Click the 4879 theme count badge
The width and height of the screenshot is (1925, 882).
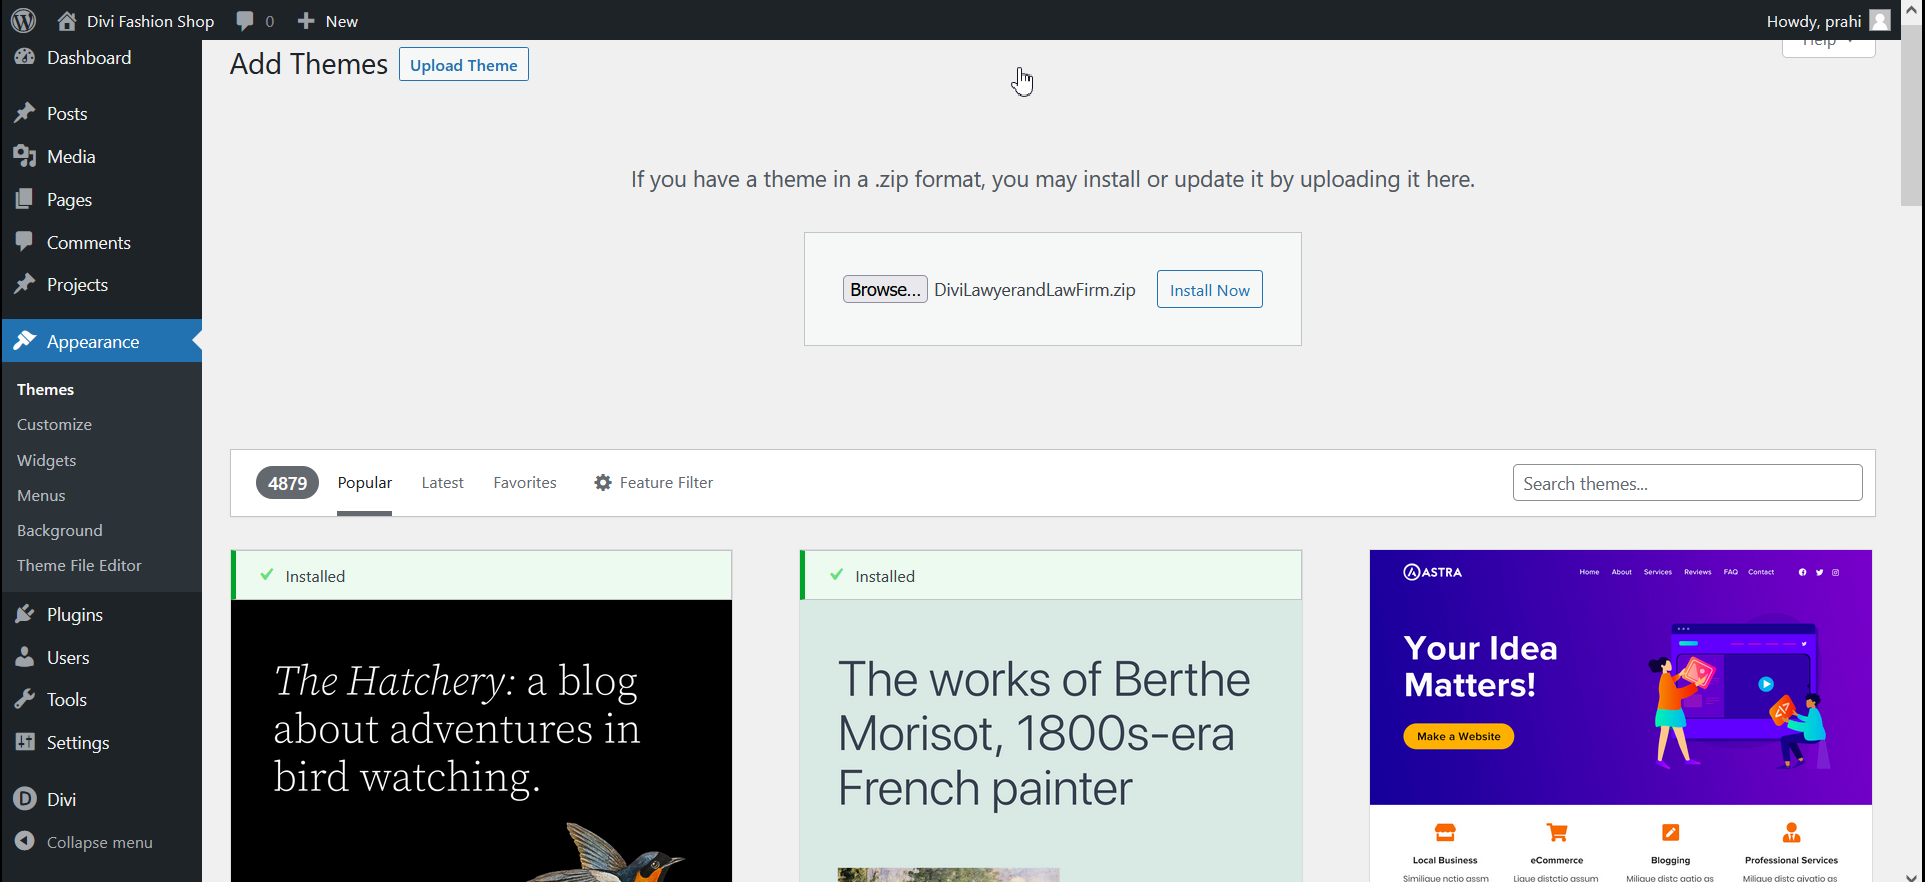click(x=287, y=483)
